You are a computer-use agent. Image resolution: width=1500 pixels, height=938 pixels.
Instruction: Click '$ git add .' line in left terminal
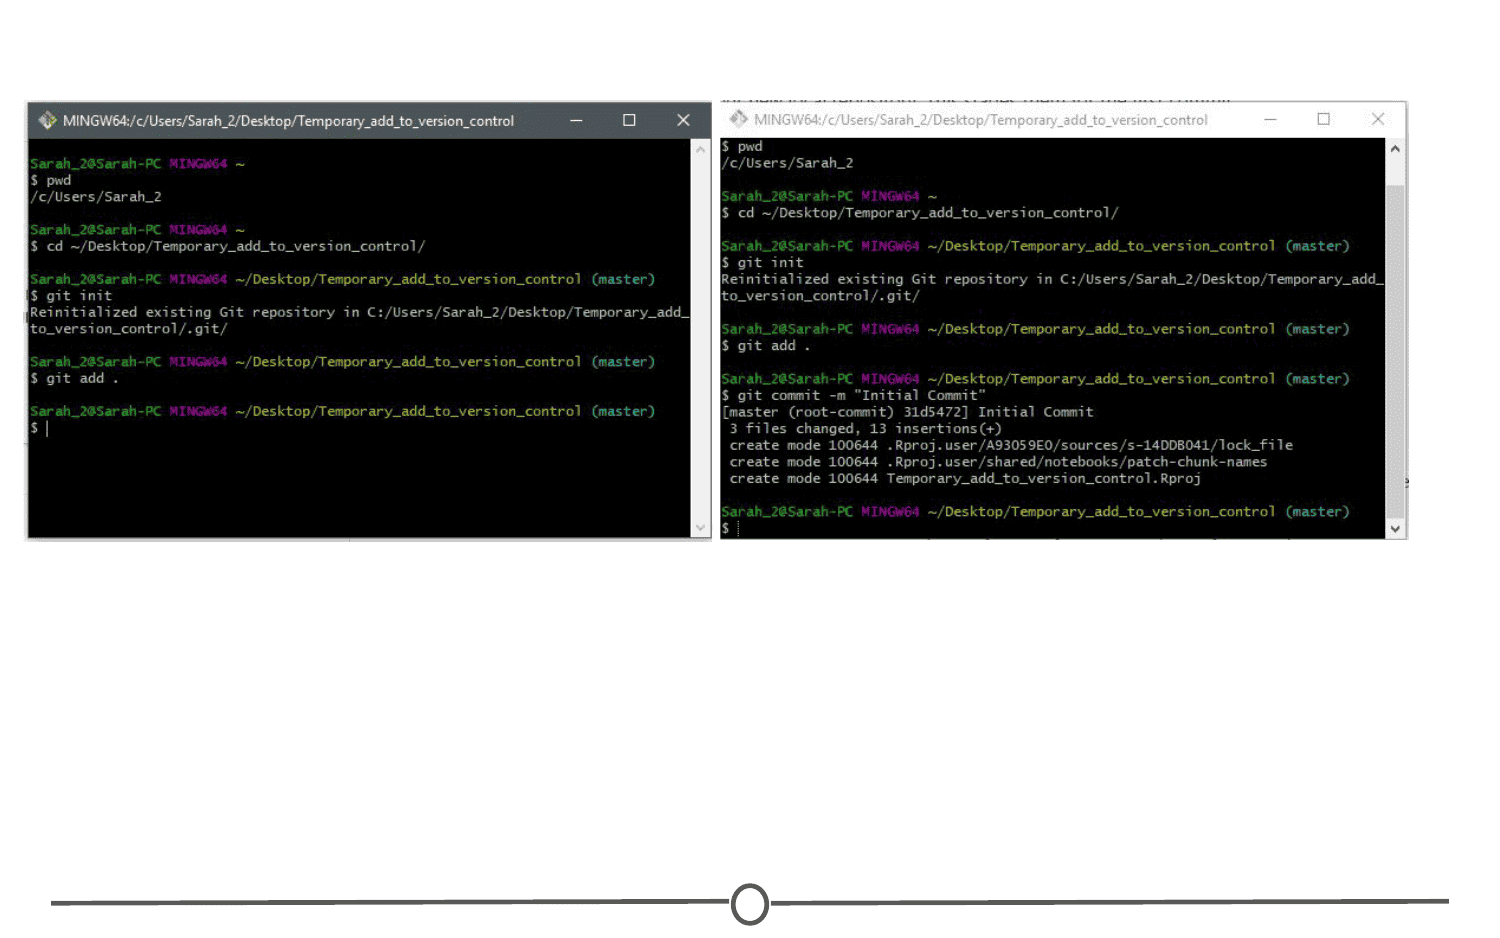click(75, 378)
